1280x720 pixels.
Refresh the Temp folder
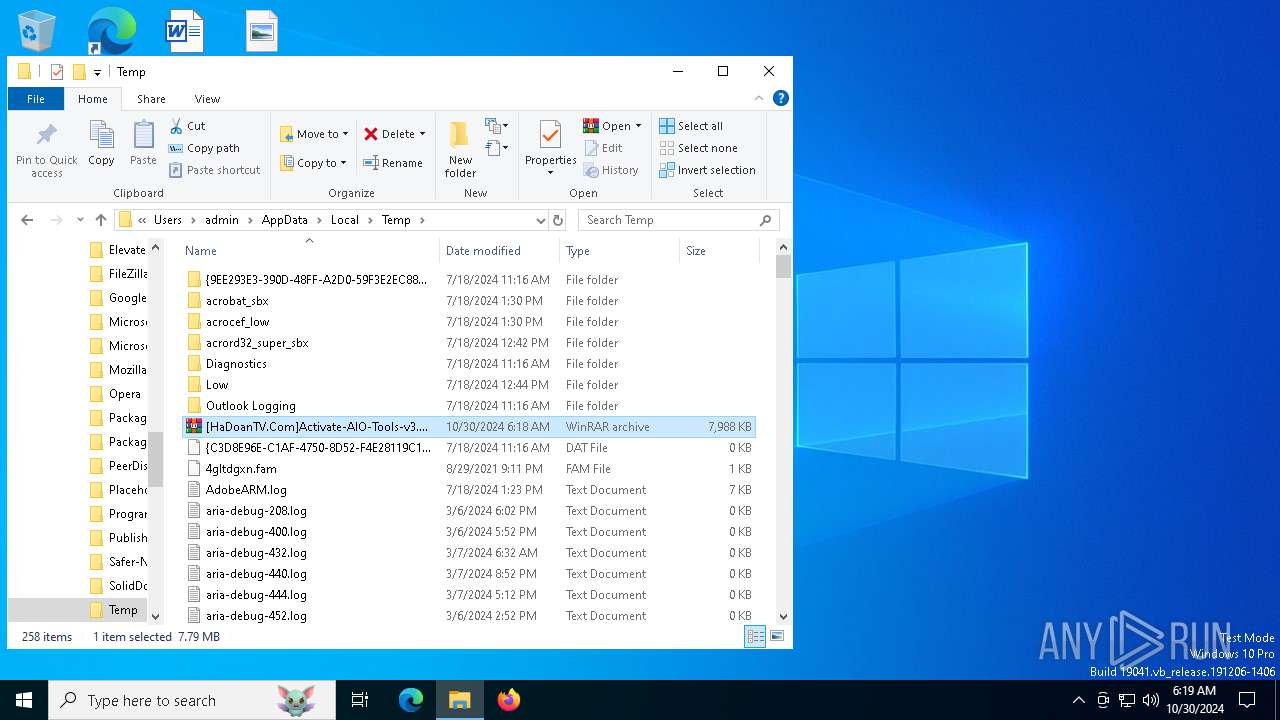(x=558, y=220)
